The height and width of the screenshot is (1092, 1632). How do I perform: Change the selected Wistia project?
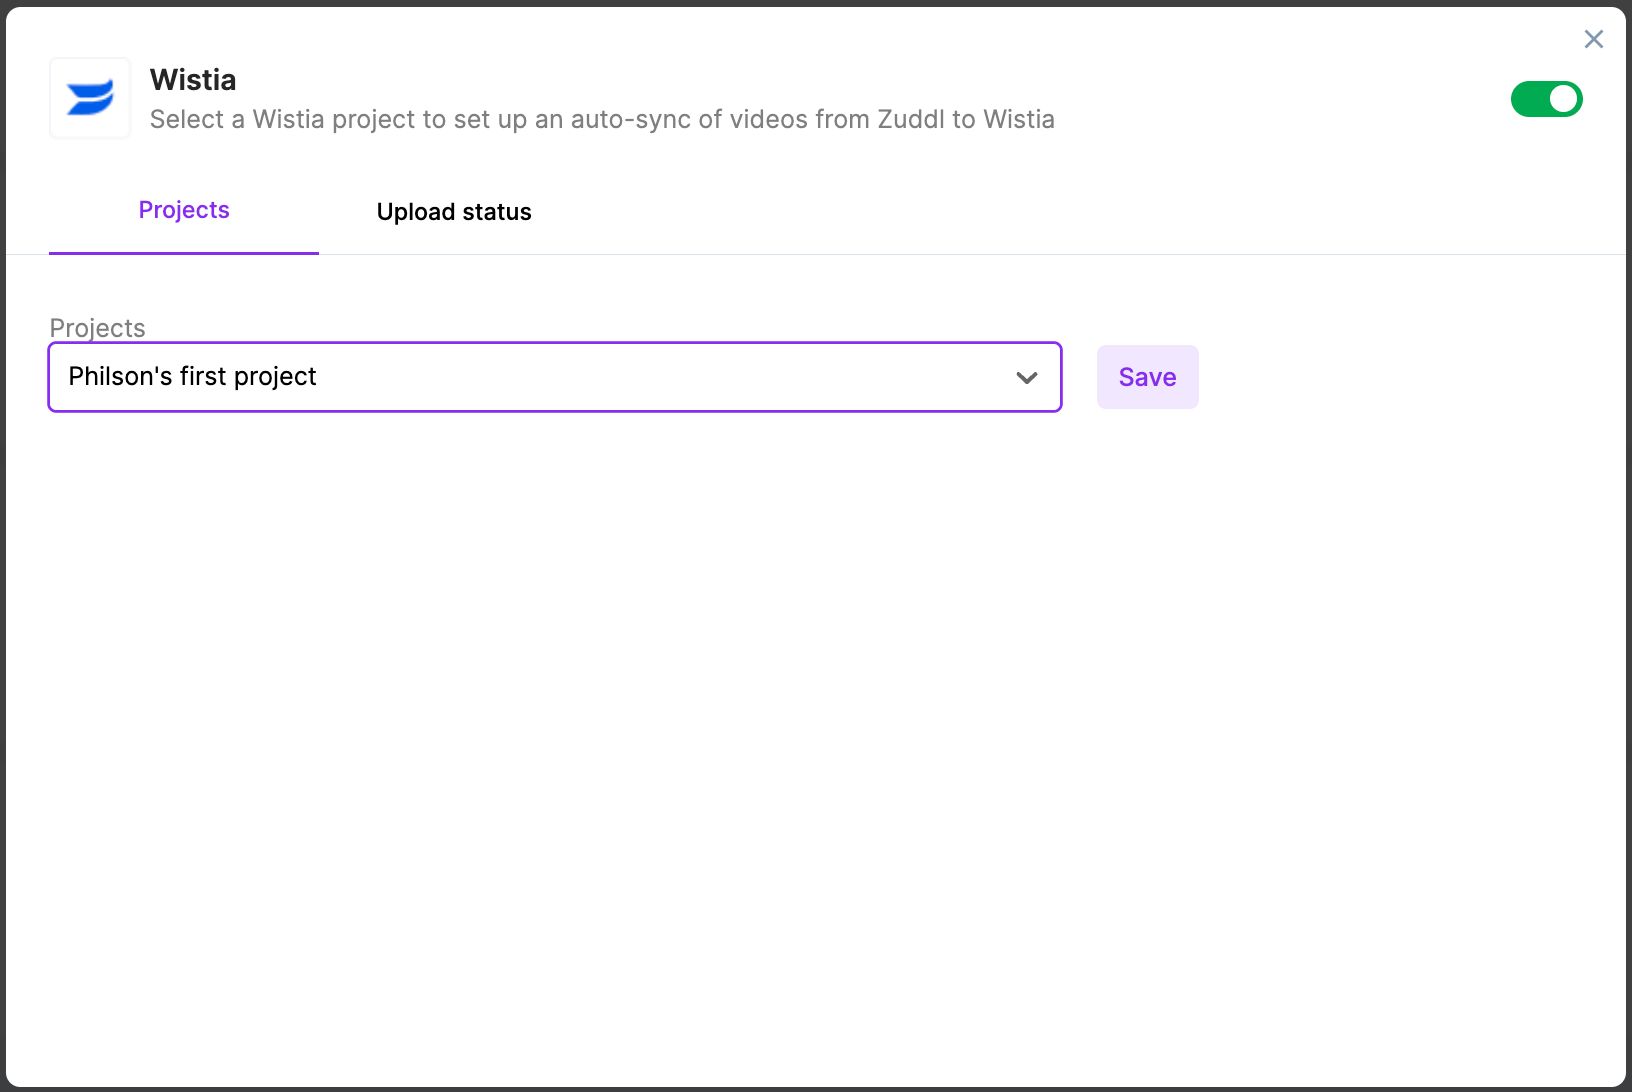point(554,377)
